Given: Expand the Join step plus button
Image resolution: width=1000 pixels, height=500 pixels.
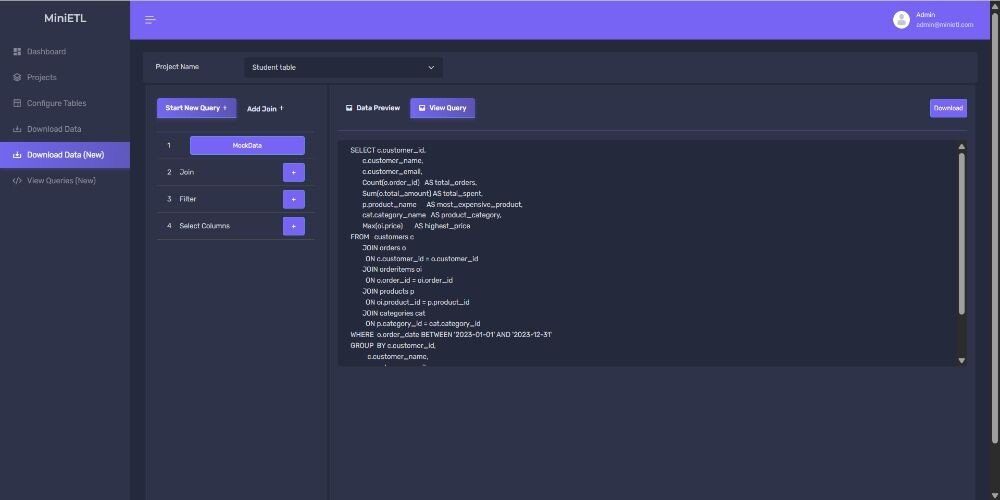Looking at the screenshot, I should [293, 172].
